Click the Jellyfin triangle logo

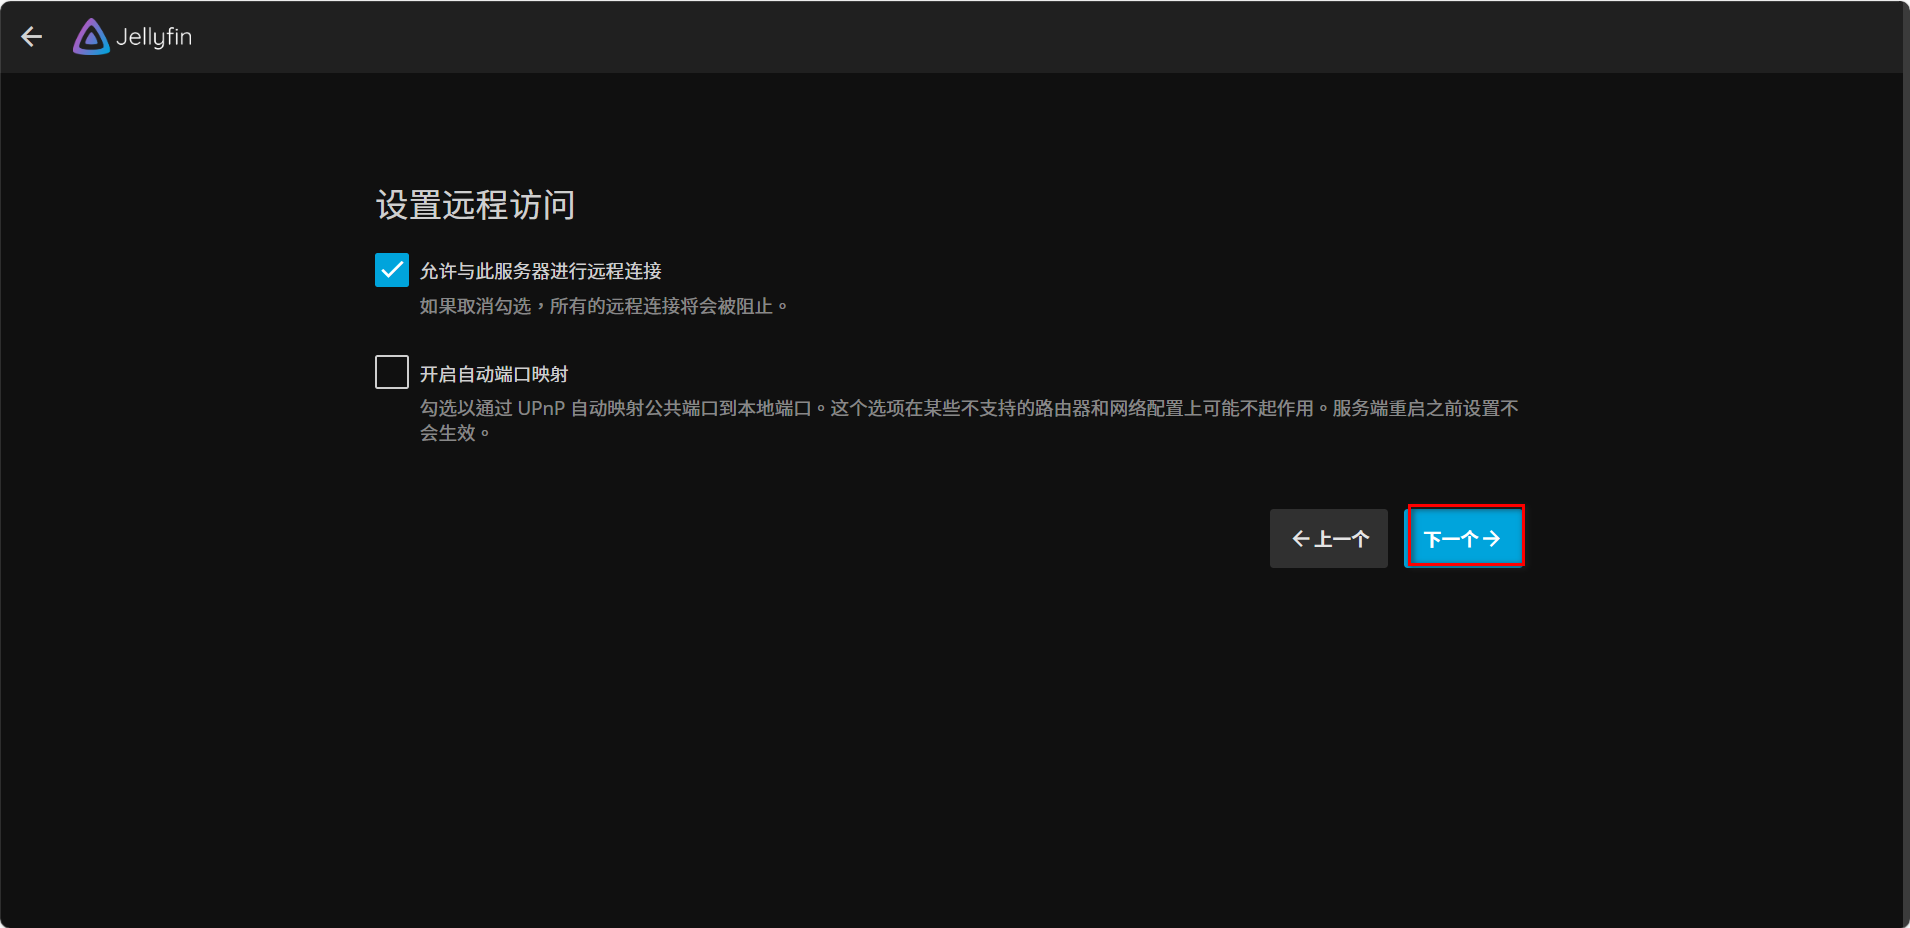point(91,37)
